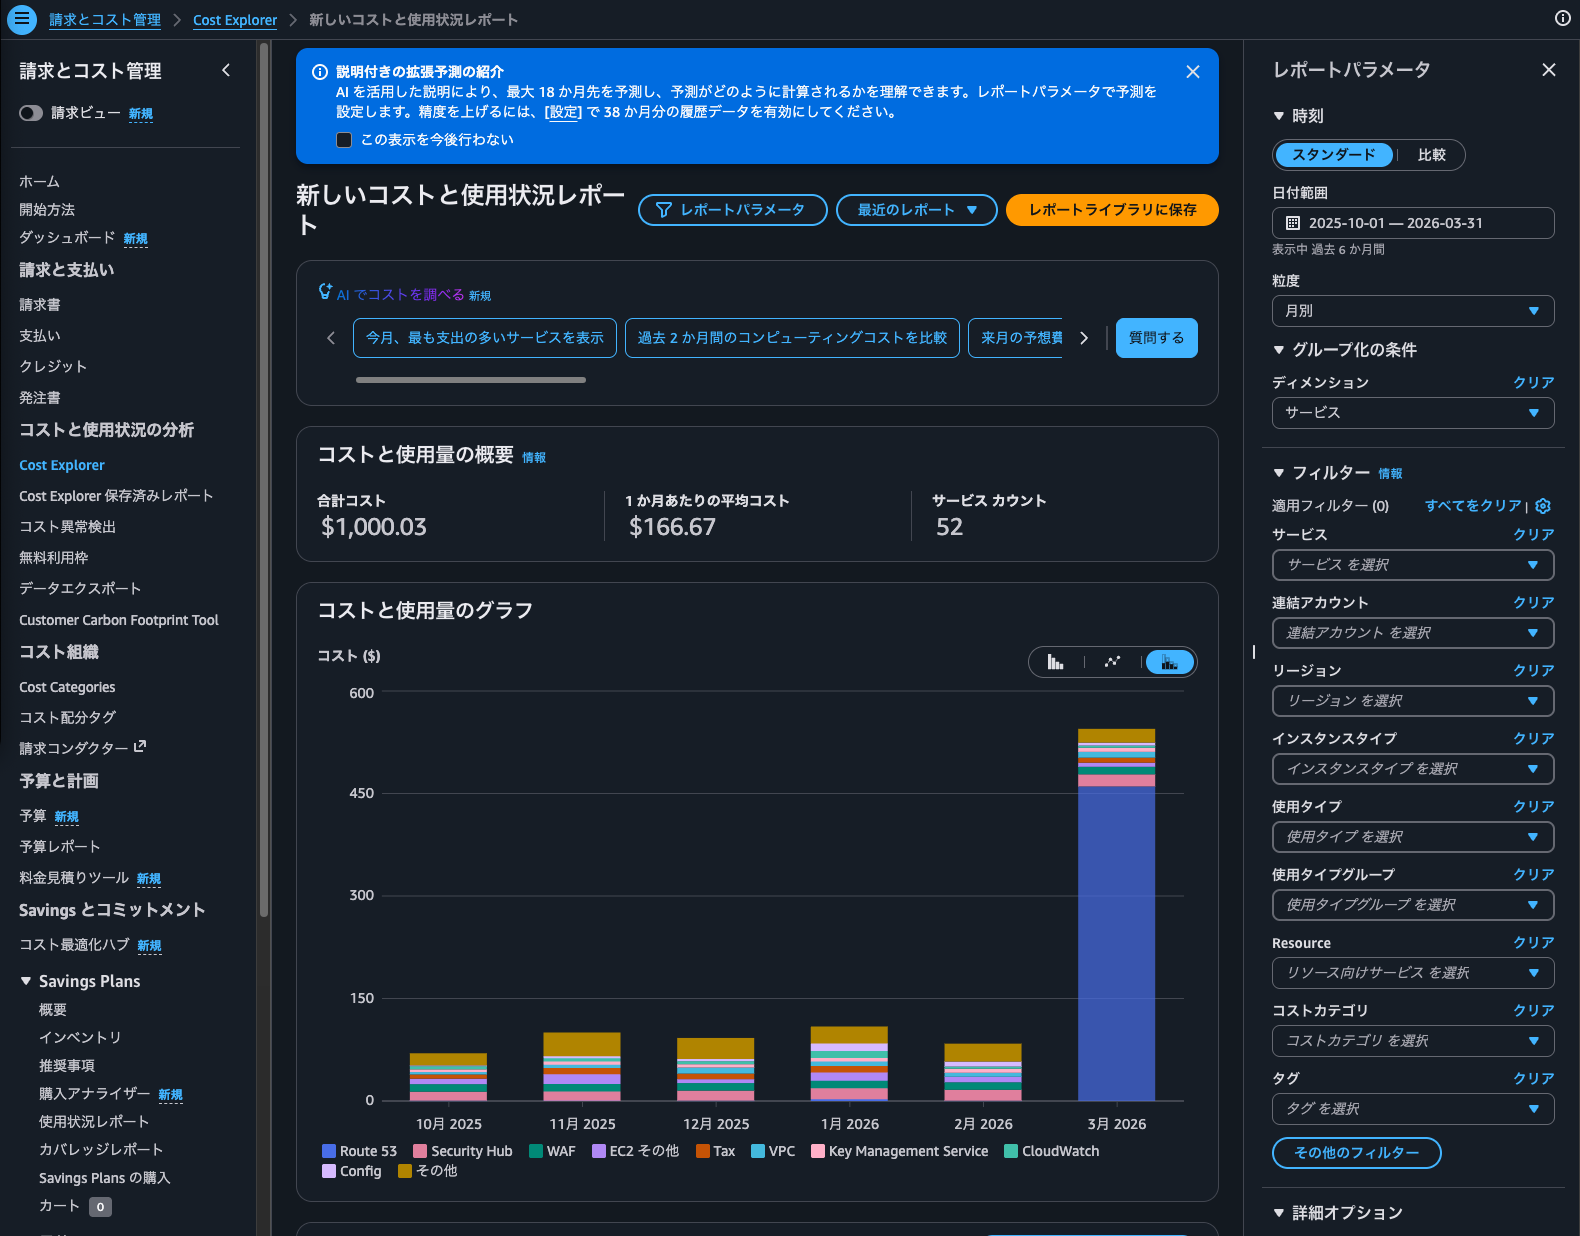Select the line chart view icon
The height and width of the screenshot is (1236, 1580).
[x=1112, y=662]
